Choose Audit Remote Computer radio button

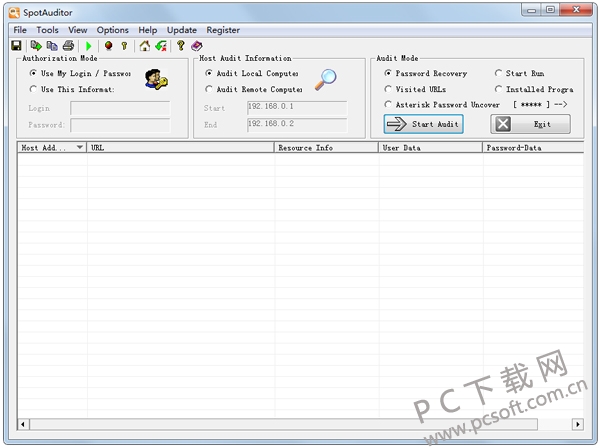[x=254, y=89]
